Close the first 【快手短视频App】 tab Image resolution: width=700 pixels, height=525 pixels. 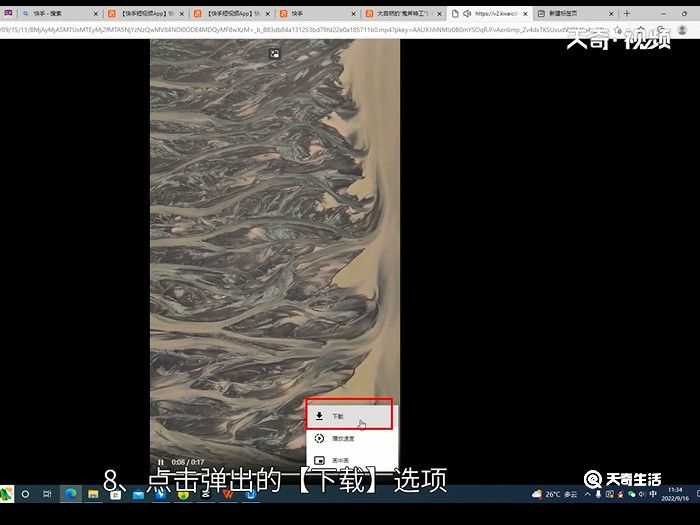pyautogui.click(x=182, y=14)
